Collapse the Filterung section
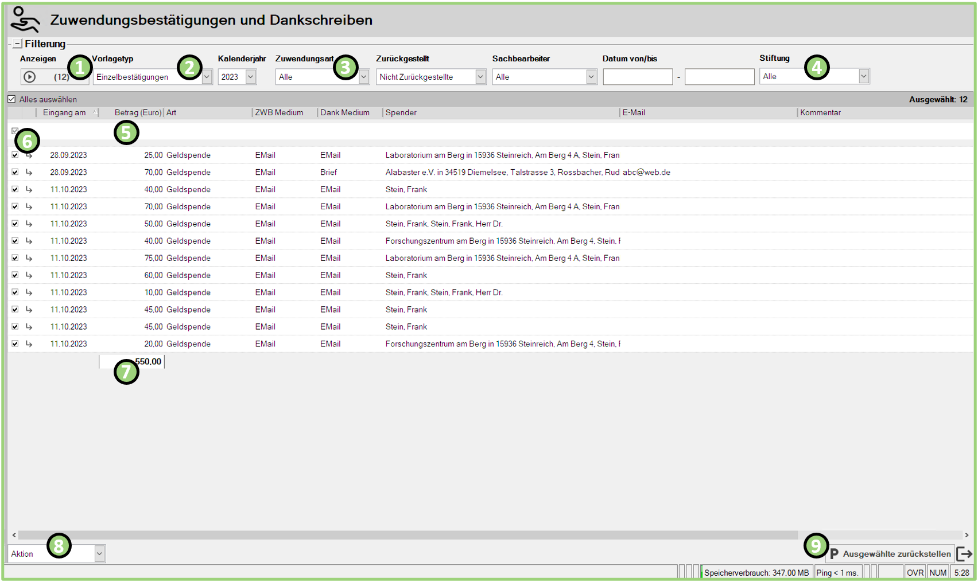This screenshot has height=582, width=978. click(x=17, y=44)
